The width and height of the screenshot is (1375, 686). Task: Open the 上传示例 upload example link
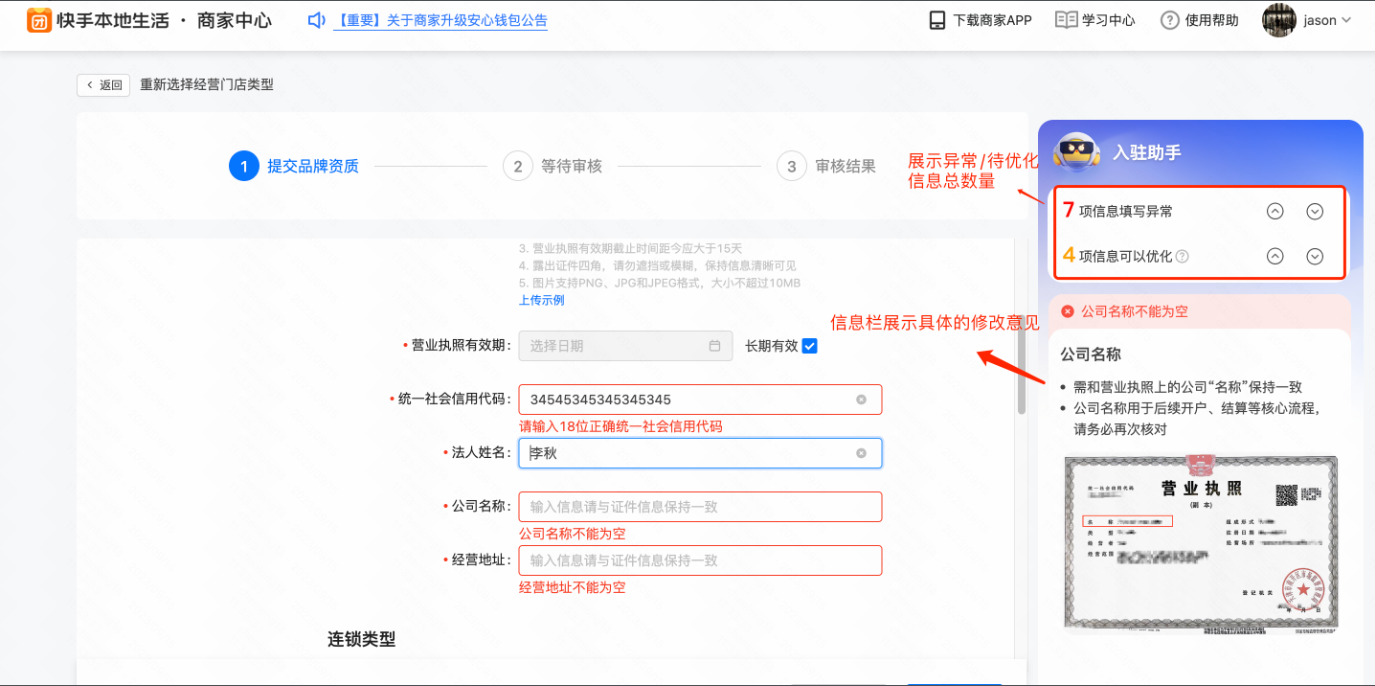(x=541, y=300)
